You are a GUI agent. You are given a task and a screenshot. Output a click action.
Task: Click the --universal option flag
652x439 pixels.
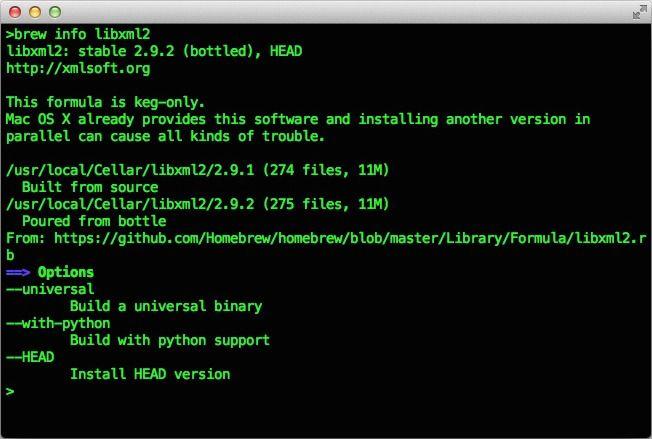(x=50, y=289)
